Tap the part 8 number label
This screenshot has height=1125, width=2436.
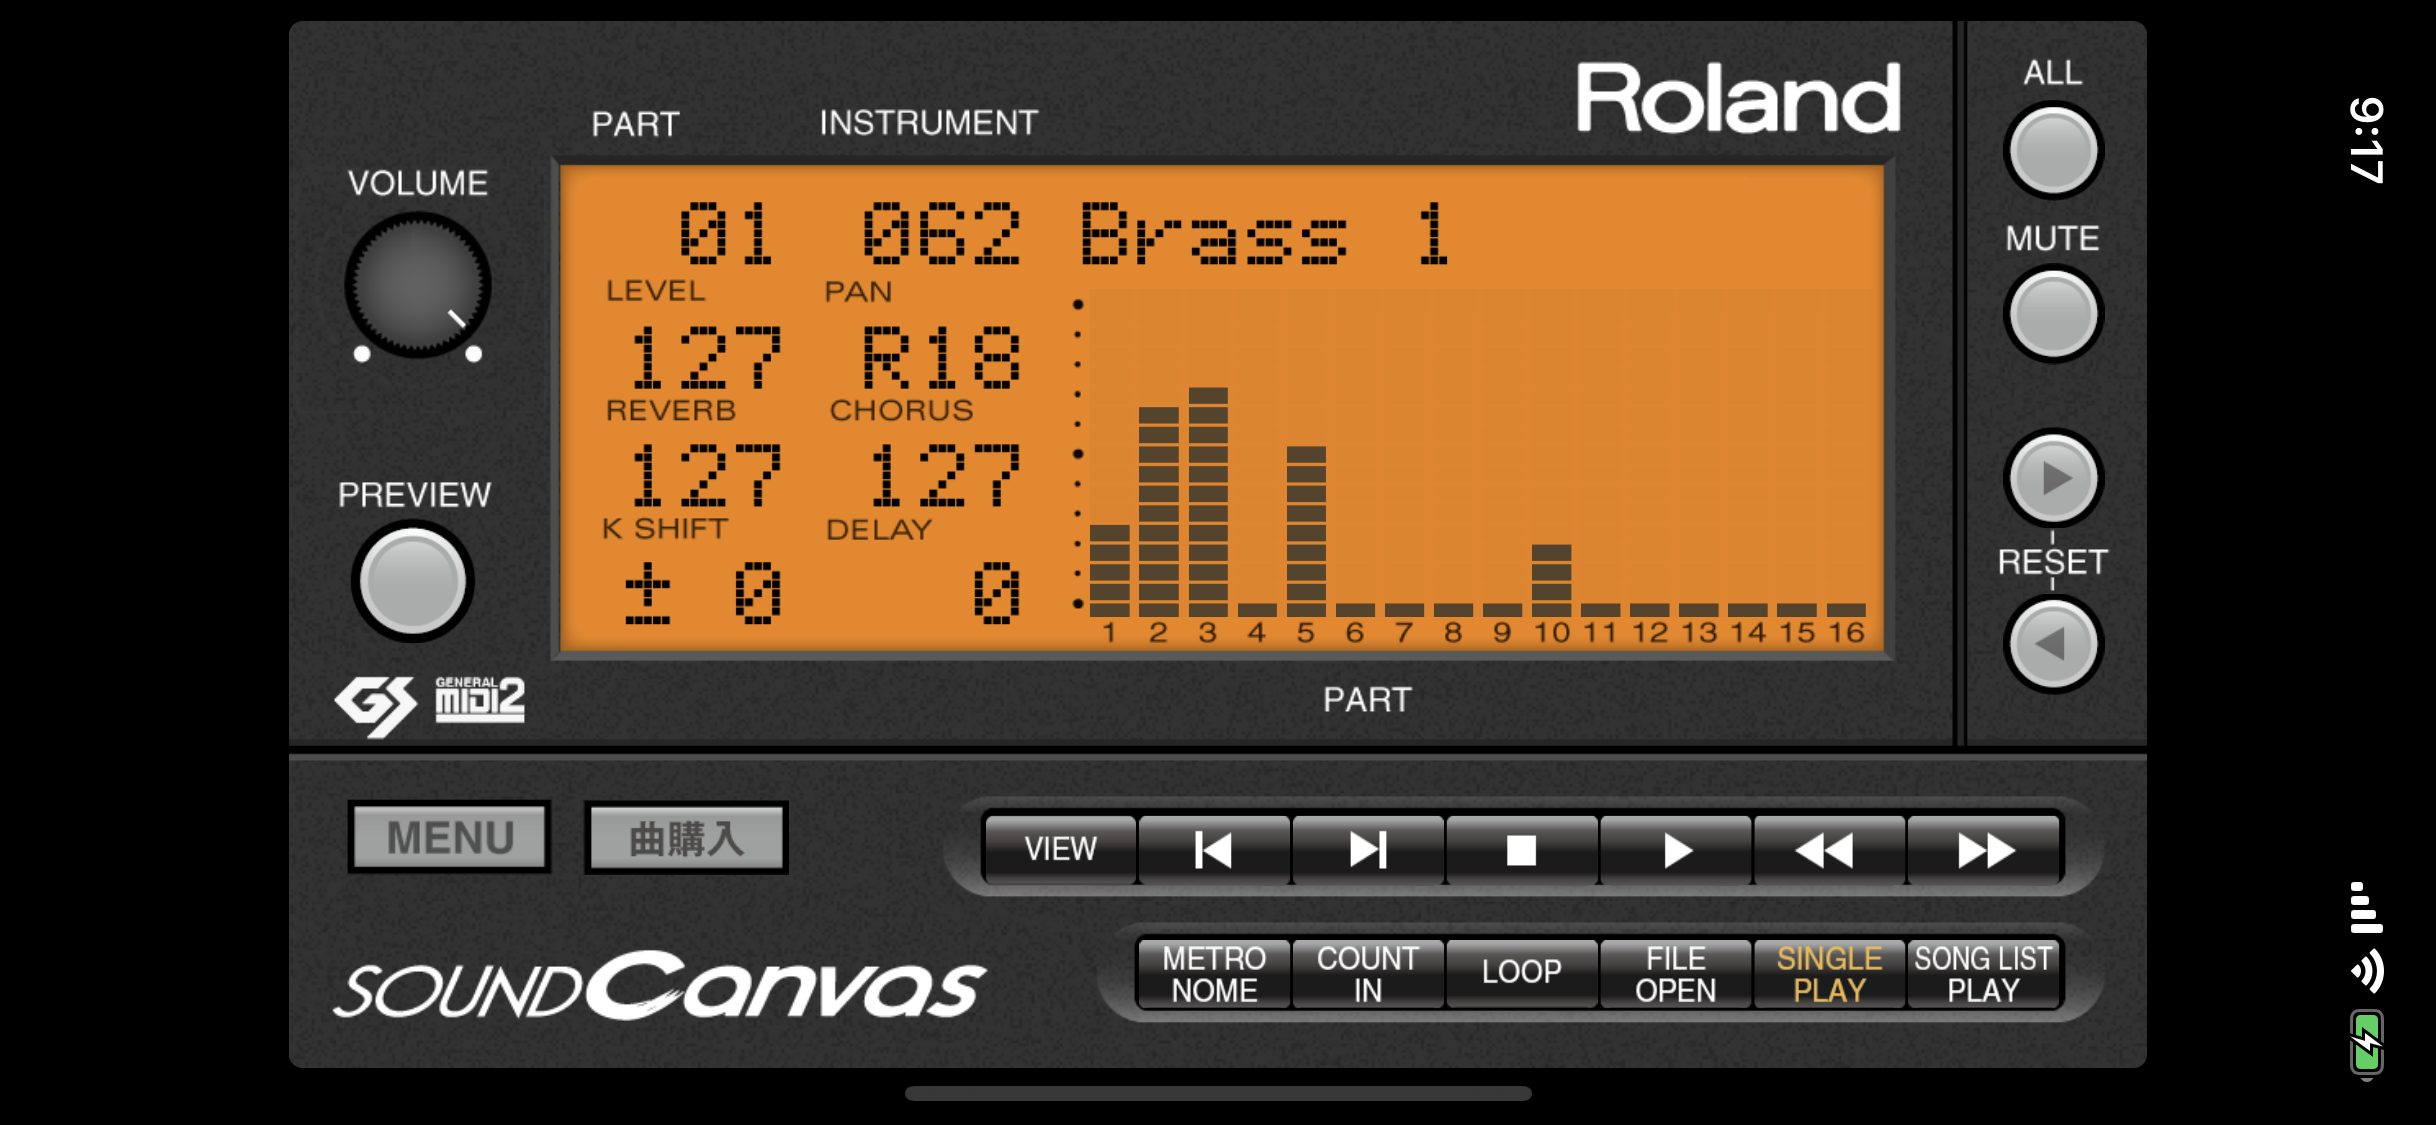[x=1453, y=633]
